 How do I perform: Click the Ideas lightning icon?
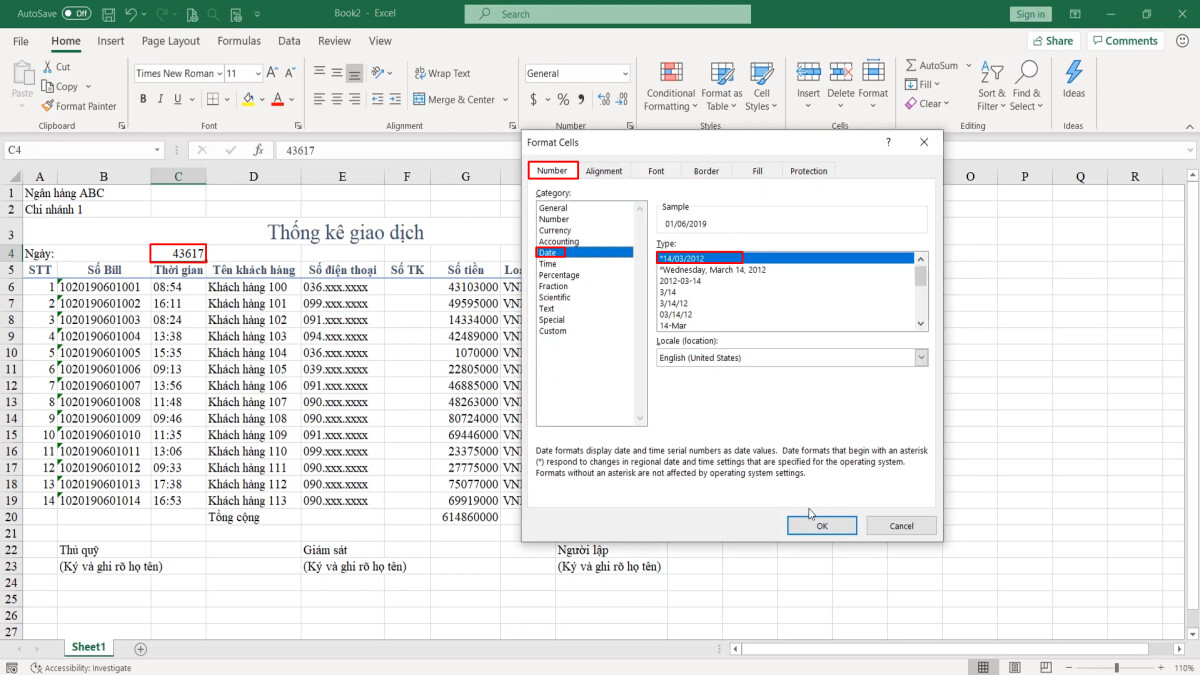click(x=1074, y=73)
